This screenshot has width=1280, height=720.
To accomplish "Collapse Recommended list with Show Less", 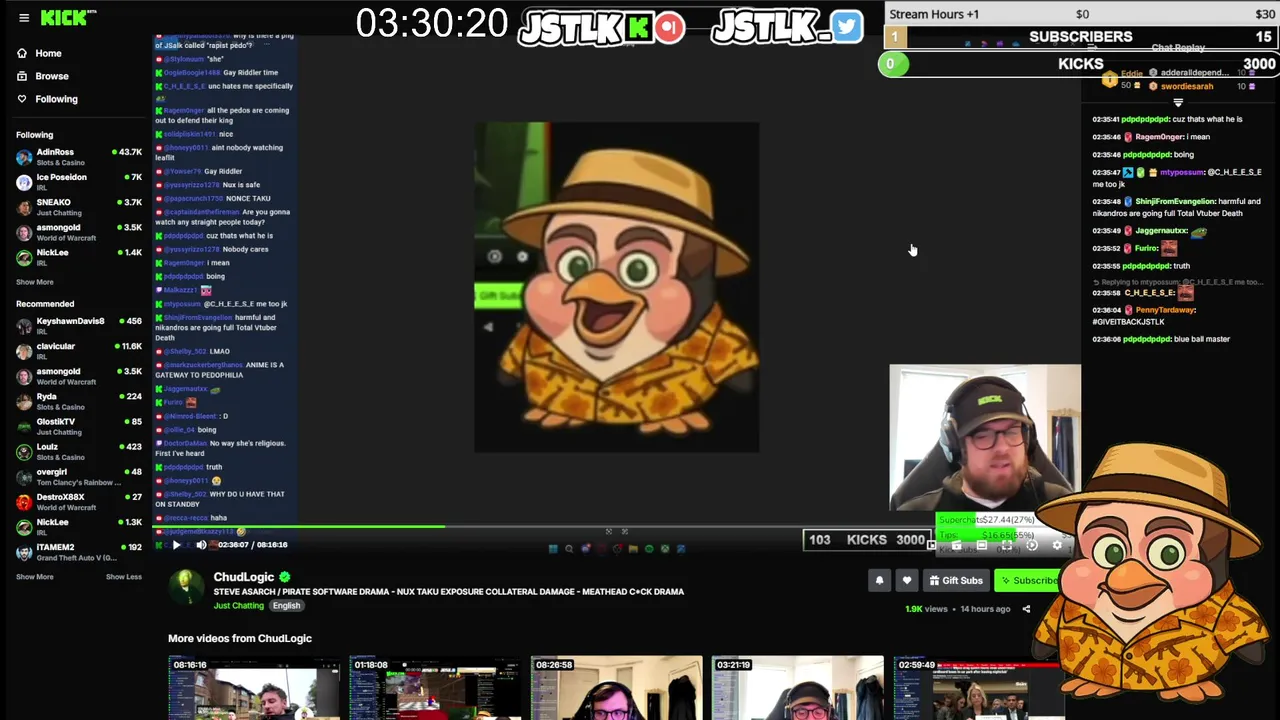I will 124,577.
